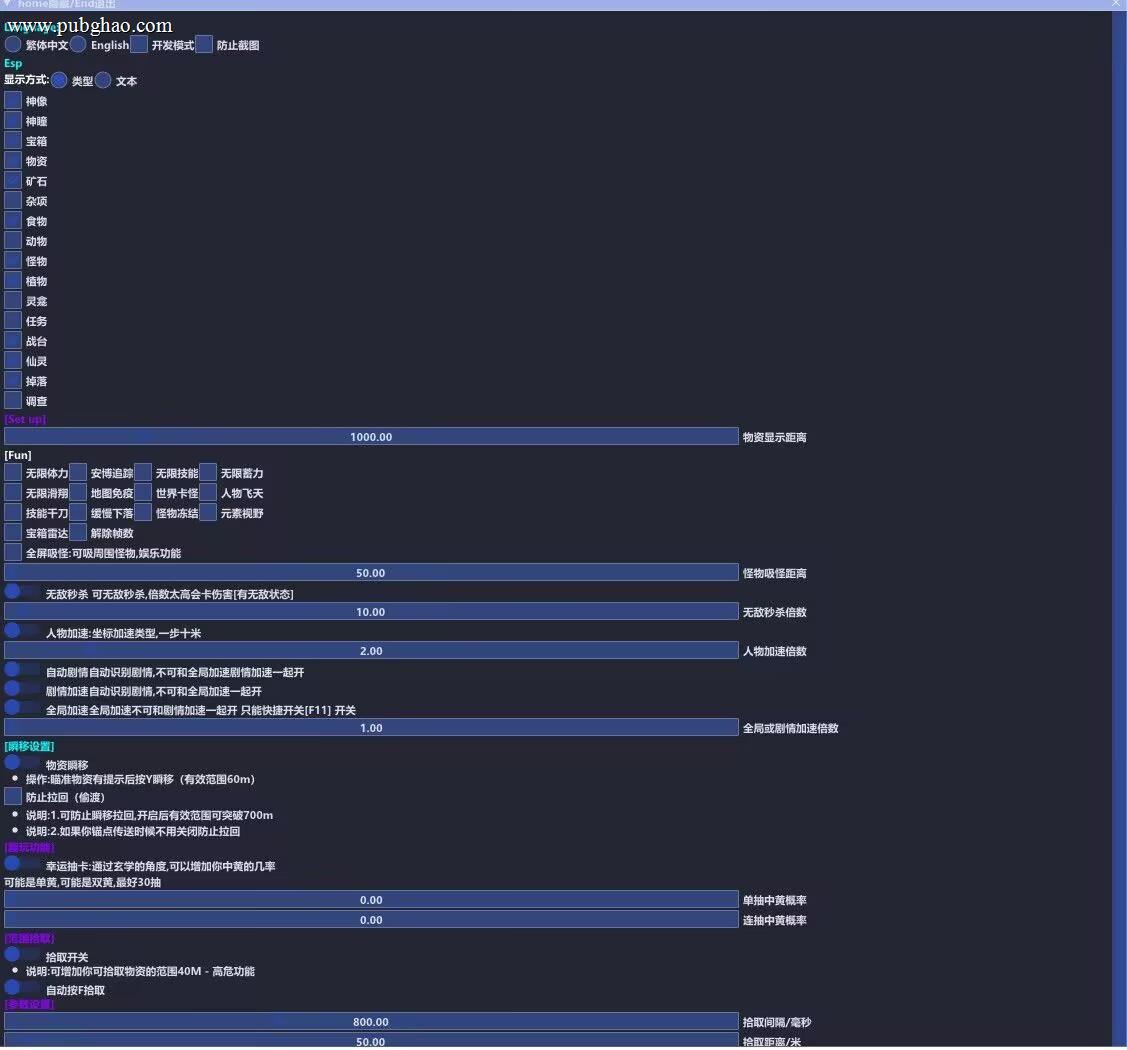
Task: Tick the 元素视野 checkbox
Action: coord(208,513)
